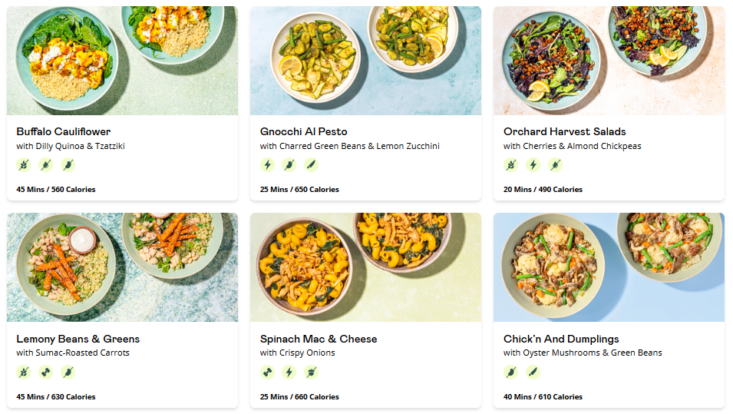733x414 pixels.
Task: Select the Spinach Mac & Cheese title
Action: (318, 339)
